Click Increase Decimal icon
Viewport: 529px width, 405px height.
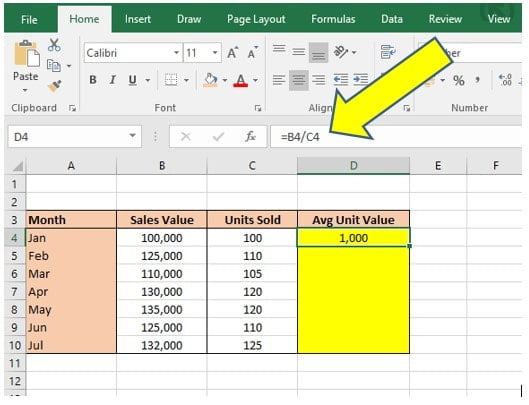pyautogui.click(x=505, y=80)
